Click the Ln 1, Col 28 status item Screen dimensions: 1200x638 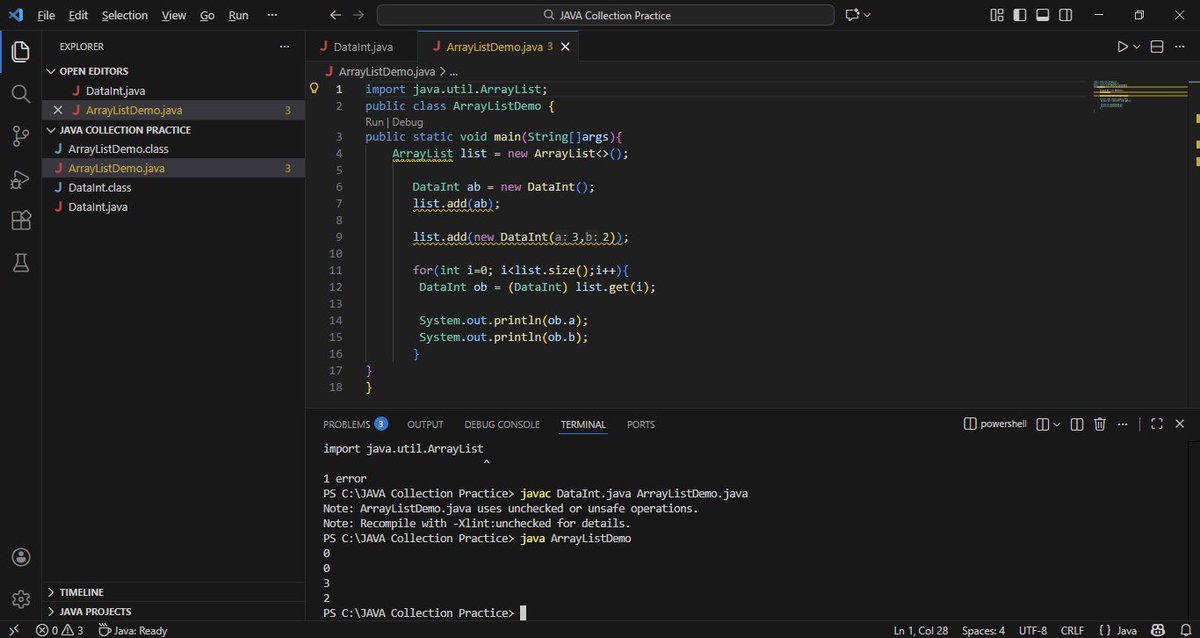point(920,630)
